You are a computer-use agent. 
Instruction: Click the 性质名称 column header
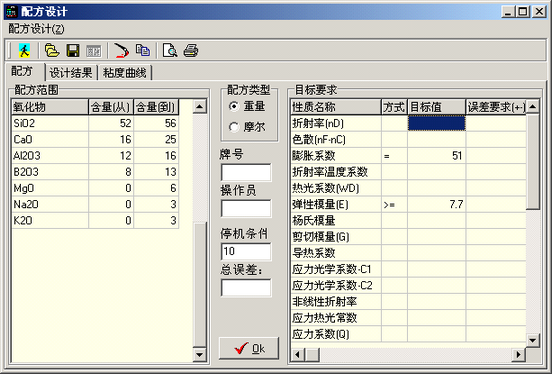click(x=336, y=107)
